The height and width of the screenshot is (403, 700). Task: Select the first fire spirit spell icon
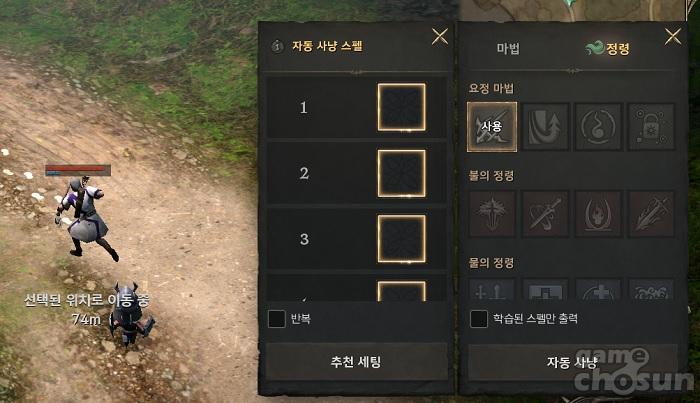[x=492, y=214]
